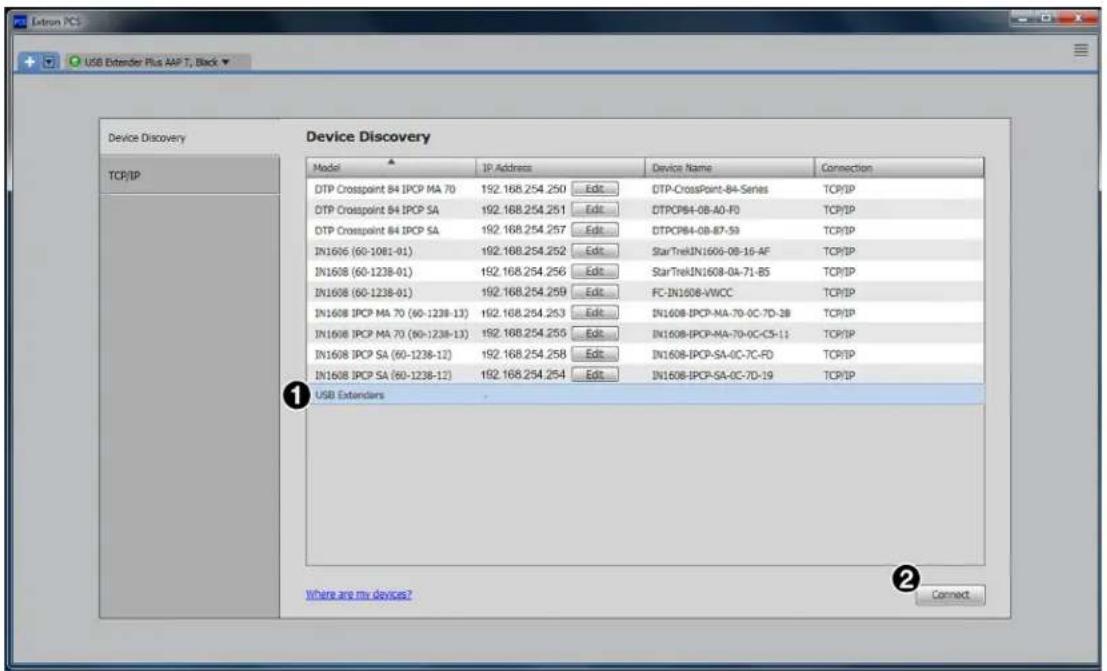Click device name IN1608-IPCP-MA-70-0C-7D-2B
The width and height of the screenshot is (1107, 671).
721,313
